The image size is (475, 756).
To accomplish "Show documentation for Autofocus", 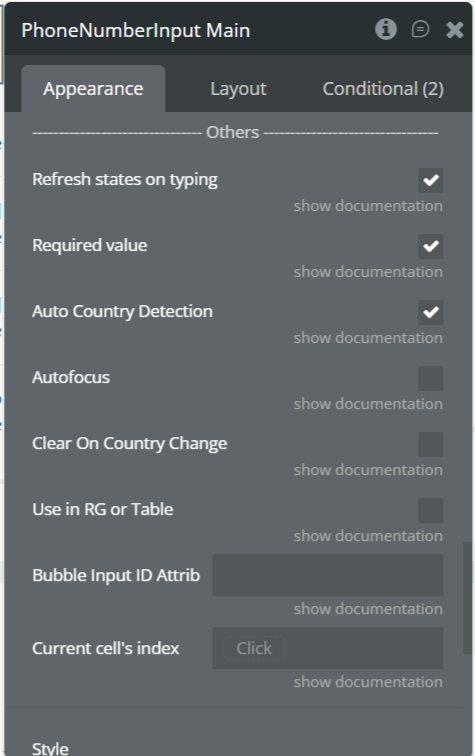I will (368, 404).
